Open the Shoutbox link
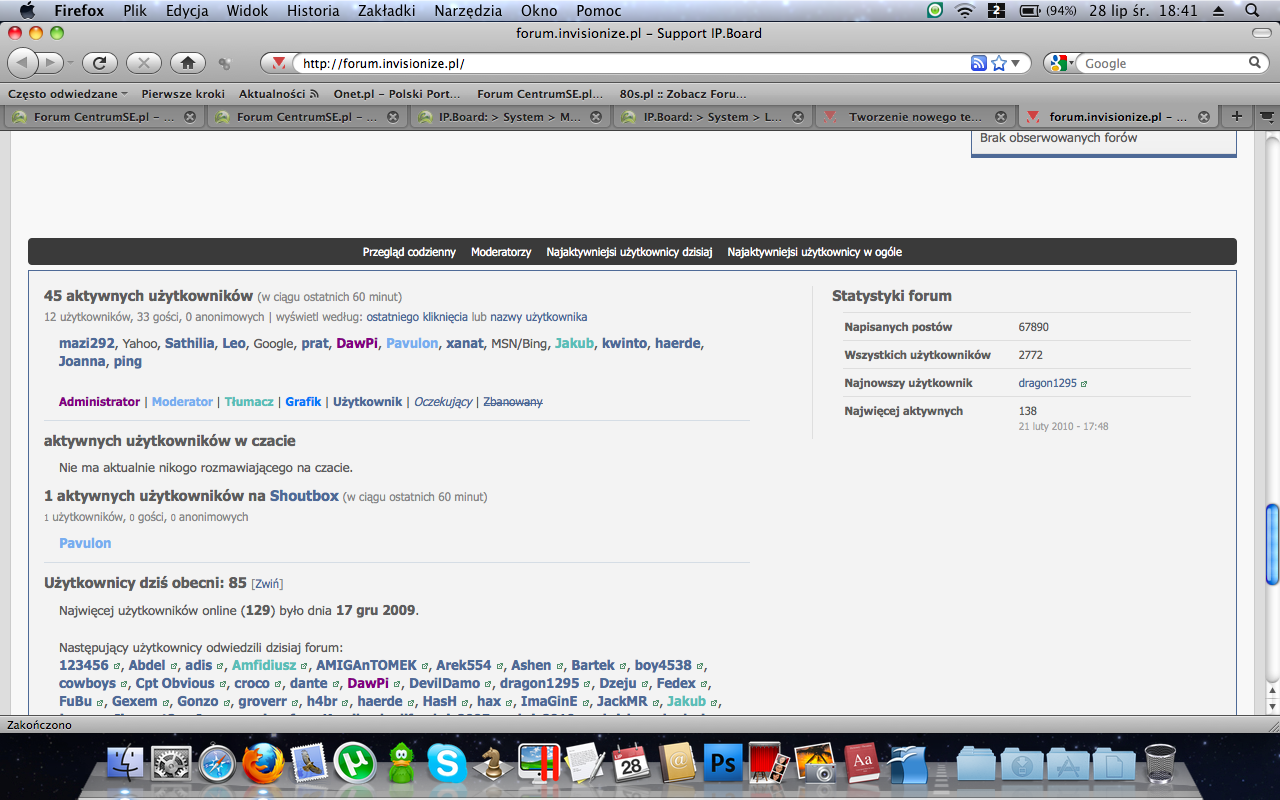Image resolution: width=1280 pixels, height=800 pixels. [304, 496]
